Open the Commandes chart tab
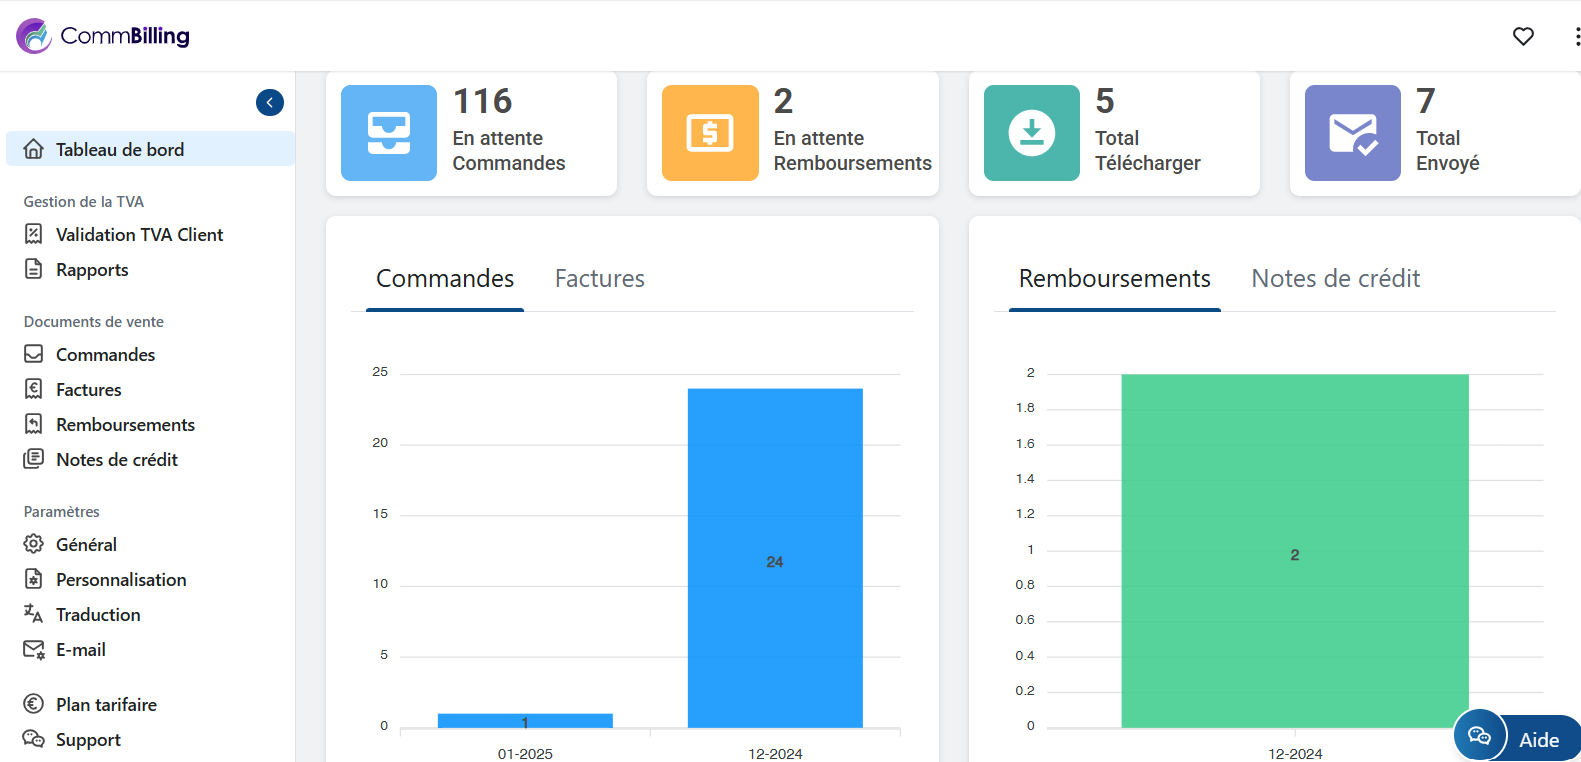The height and width of the screenshot is (762, 1581). (x=445, y=279)
